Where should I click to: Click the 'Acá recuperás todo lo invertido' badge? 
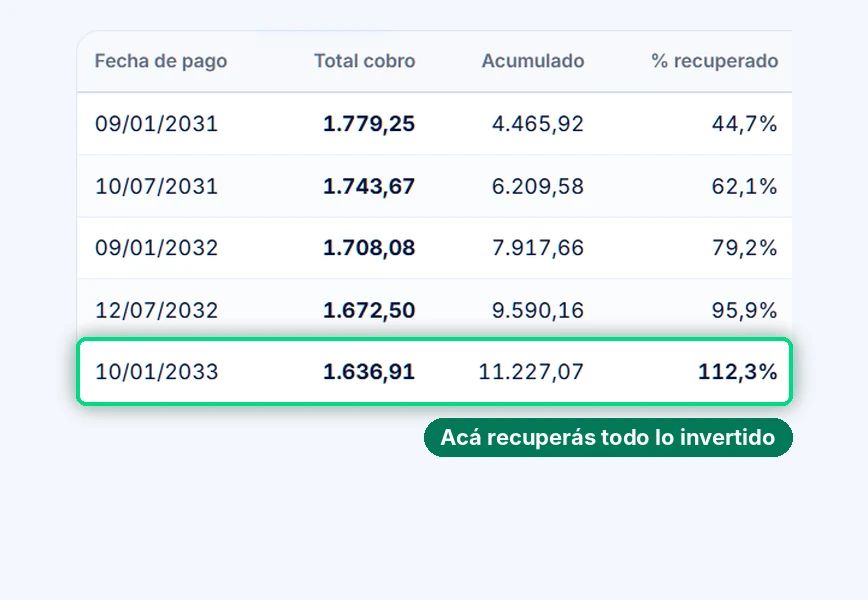(608, 437)
